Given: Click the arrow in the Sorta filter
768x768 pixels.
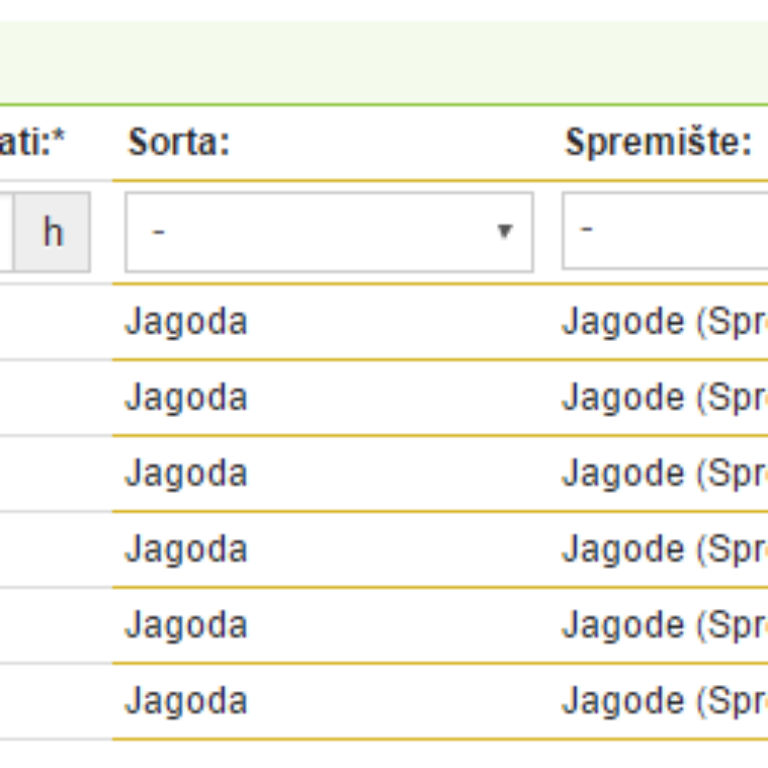Looking at the screenshot, I should pos(504,231).
